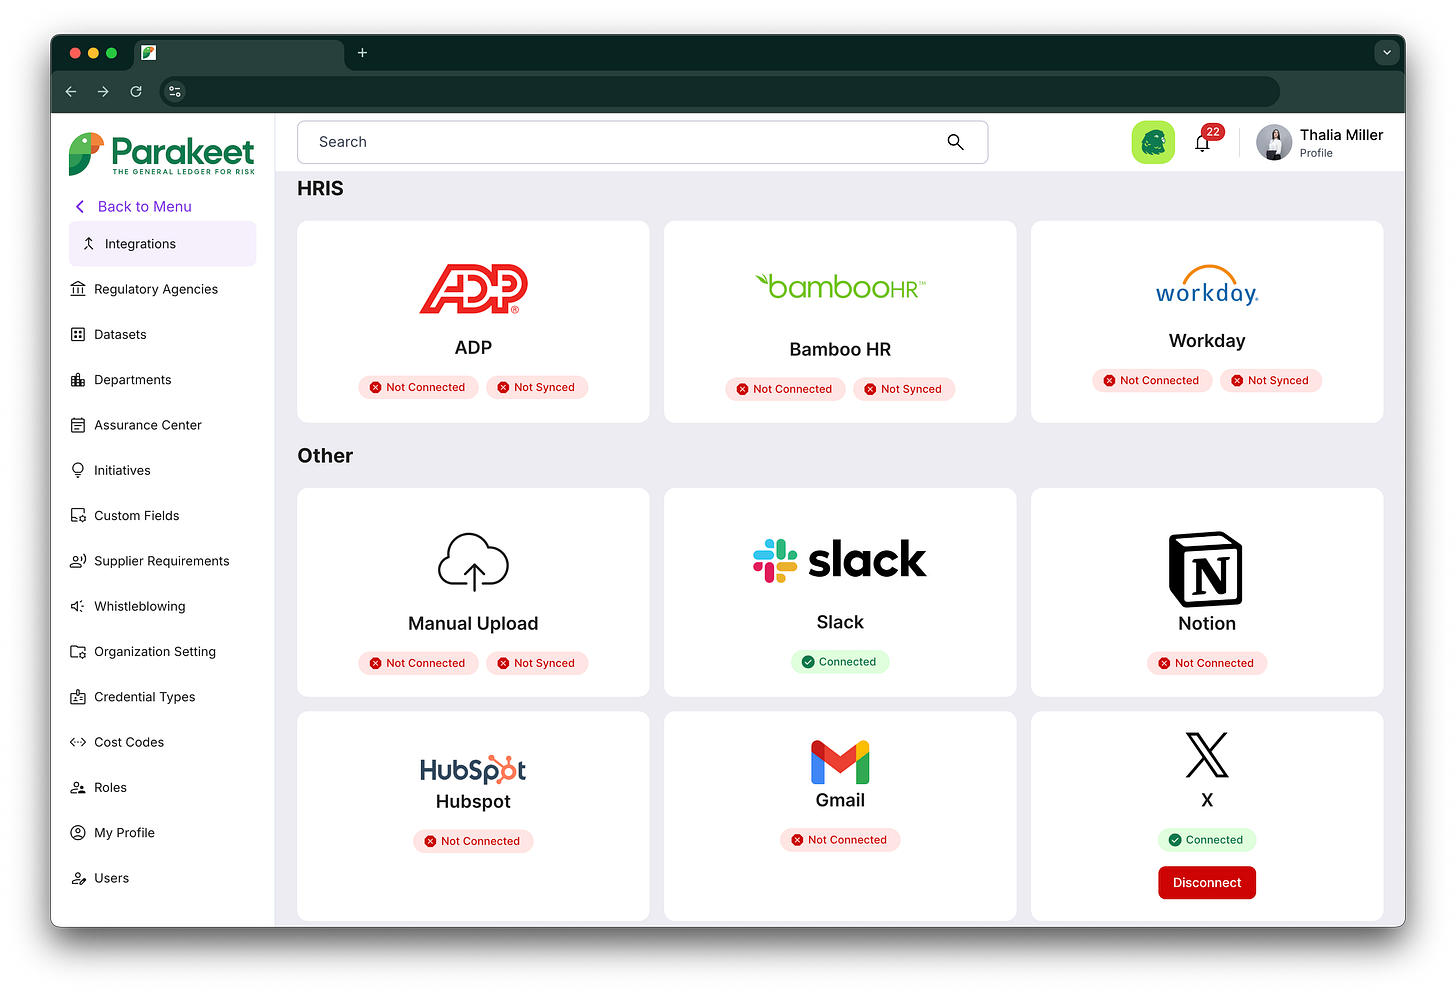Viewport: 1456px width, 994px height.
Task: Click the Assurance Center icon
Action: click(78, 425)
